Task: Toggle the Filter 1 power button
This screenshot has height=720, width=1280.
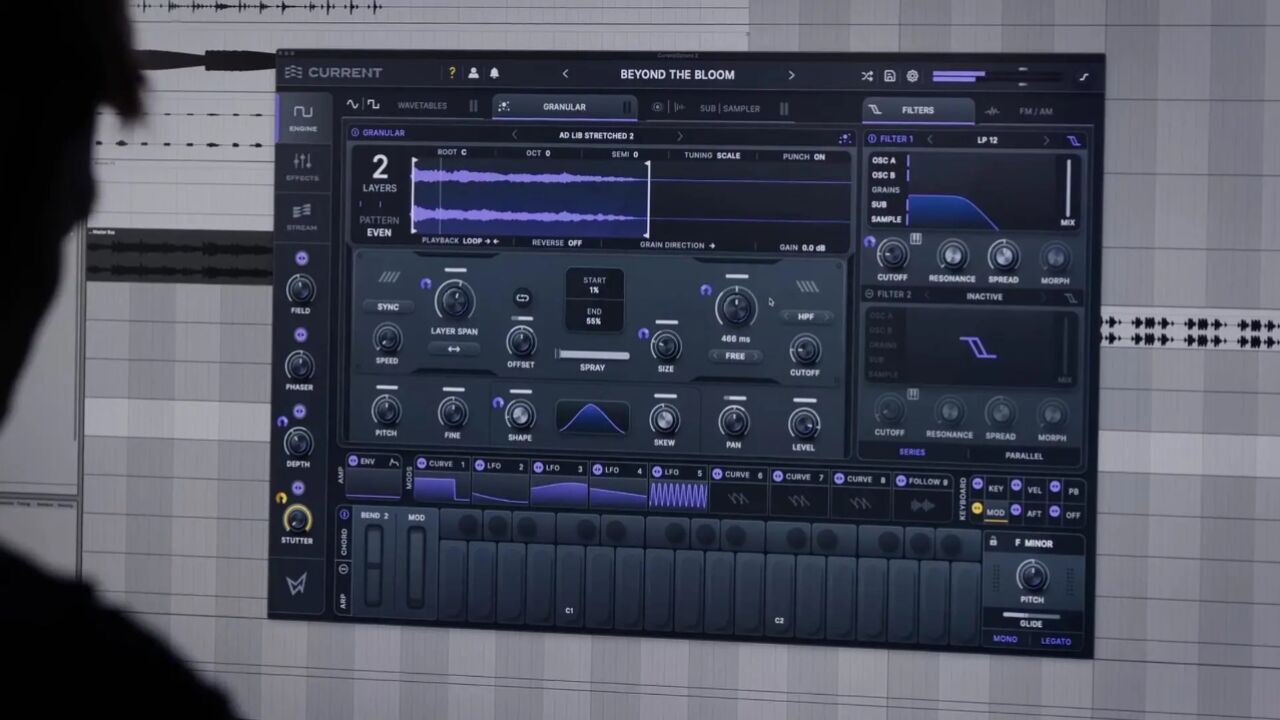Action: [x=872, y=139]
